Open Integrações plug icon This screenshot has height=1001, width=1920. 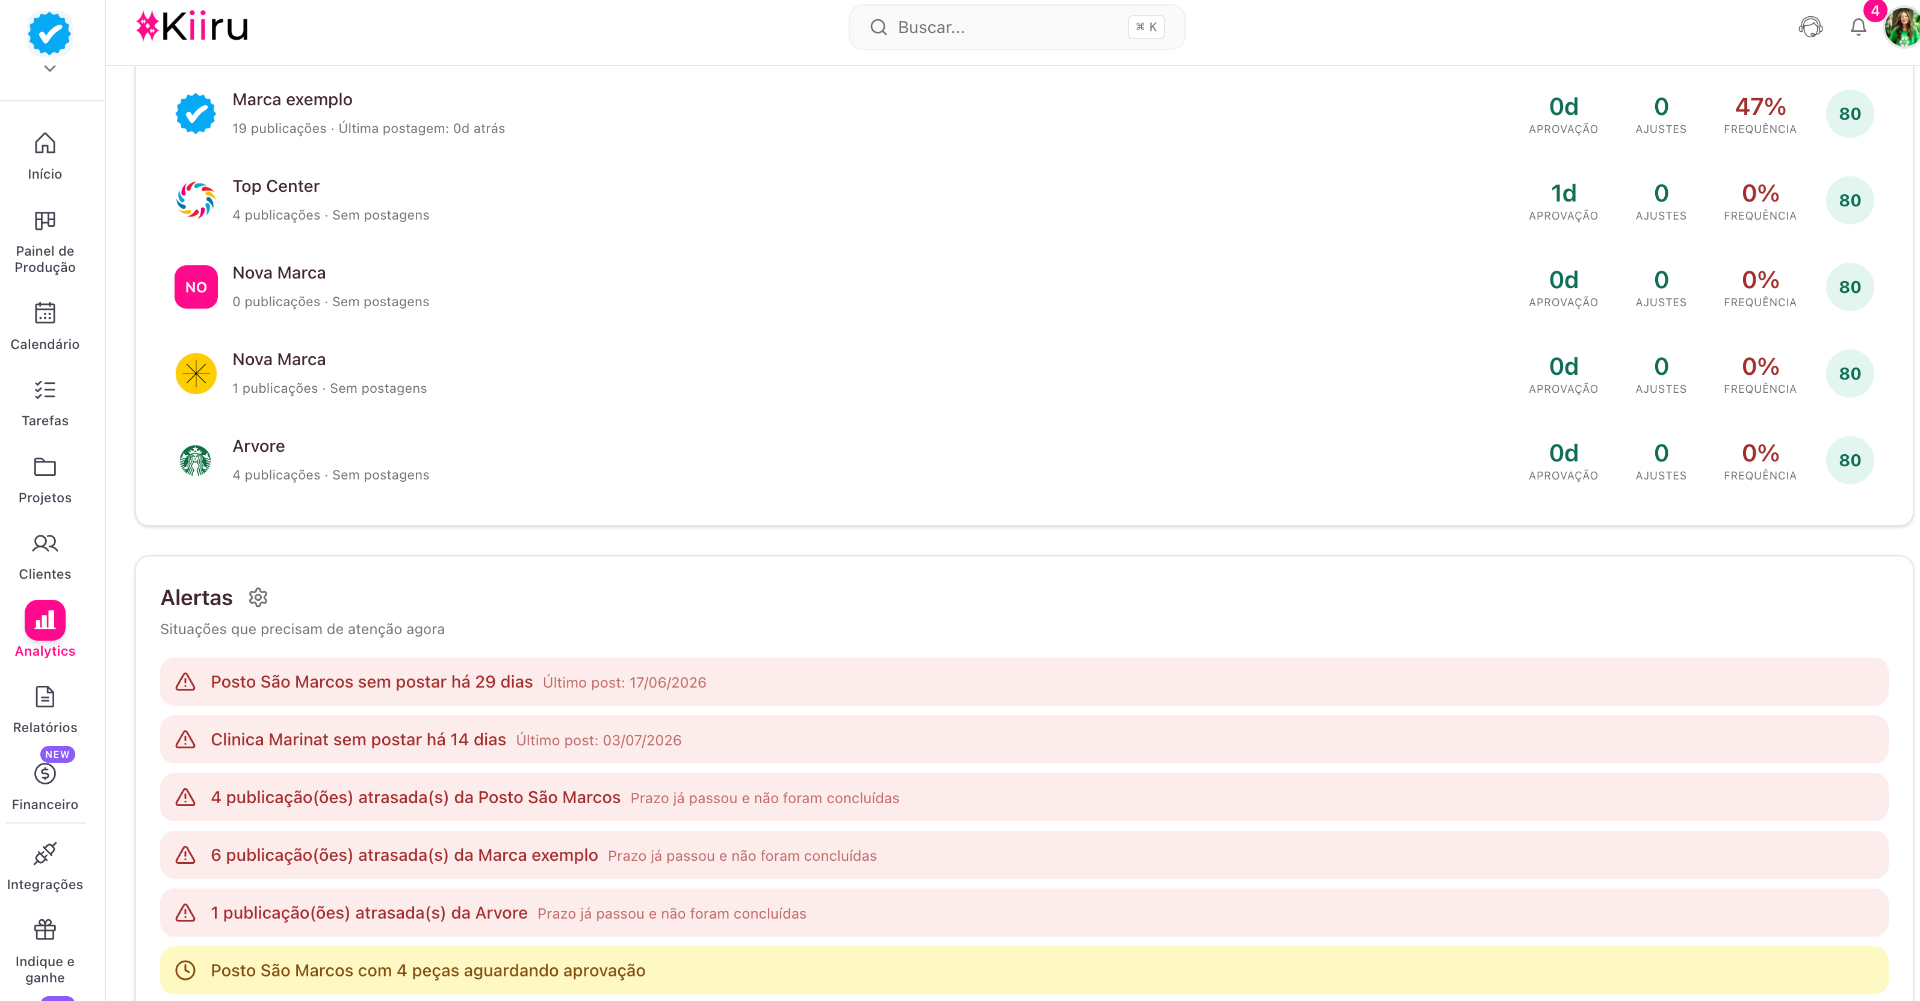point(45,853)
